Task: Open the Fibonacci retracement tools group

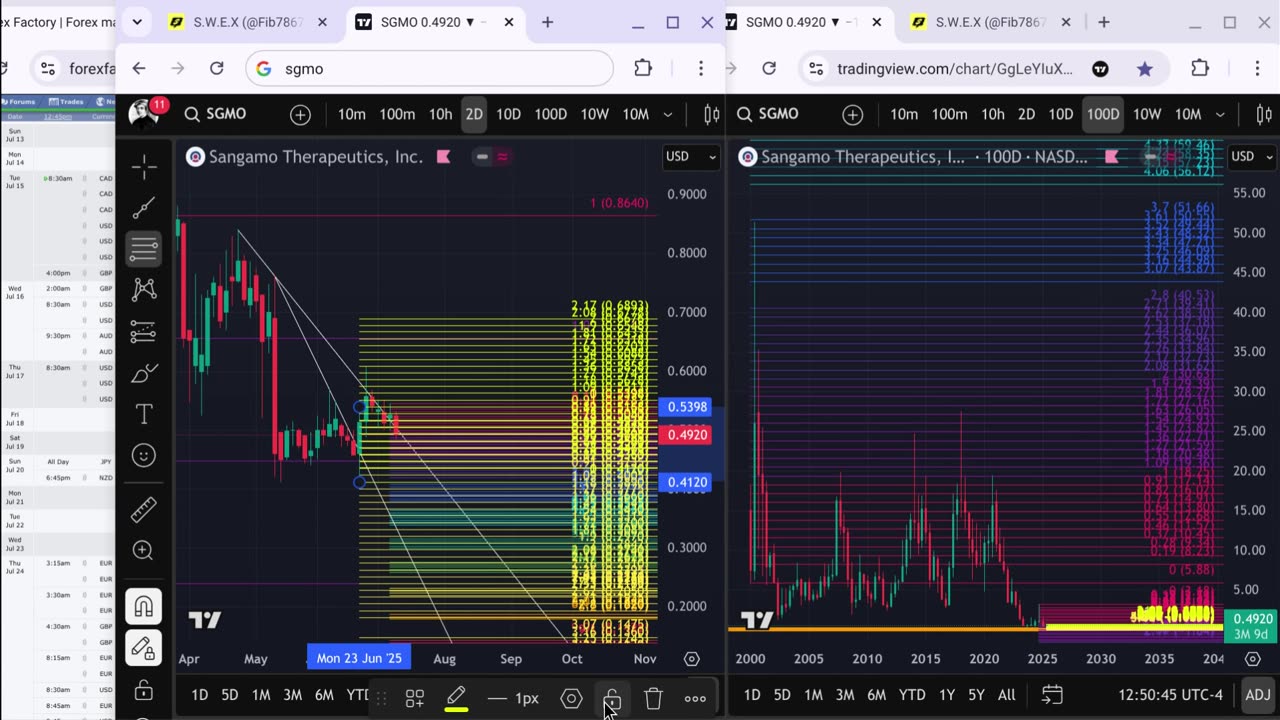Action: [x=144, y=248]
